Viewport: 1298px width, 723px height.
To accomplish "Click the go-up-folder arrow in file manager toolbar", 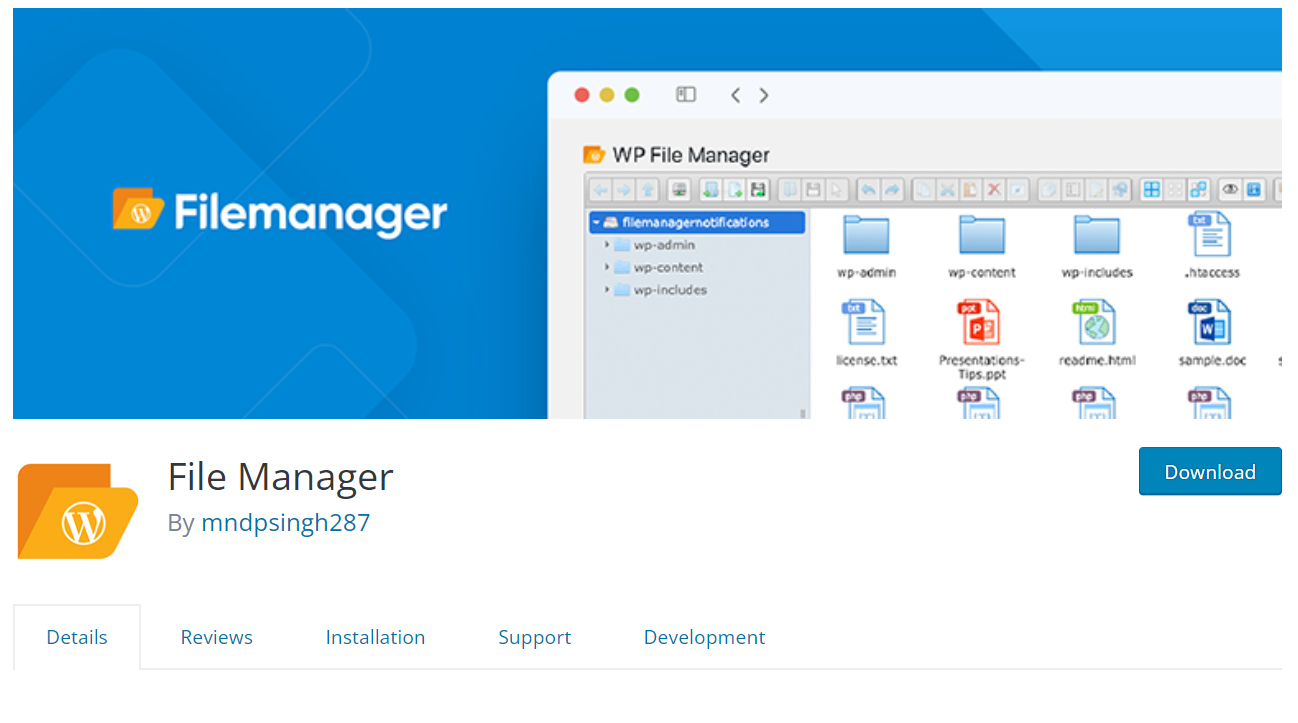I will [647, 190].
